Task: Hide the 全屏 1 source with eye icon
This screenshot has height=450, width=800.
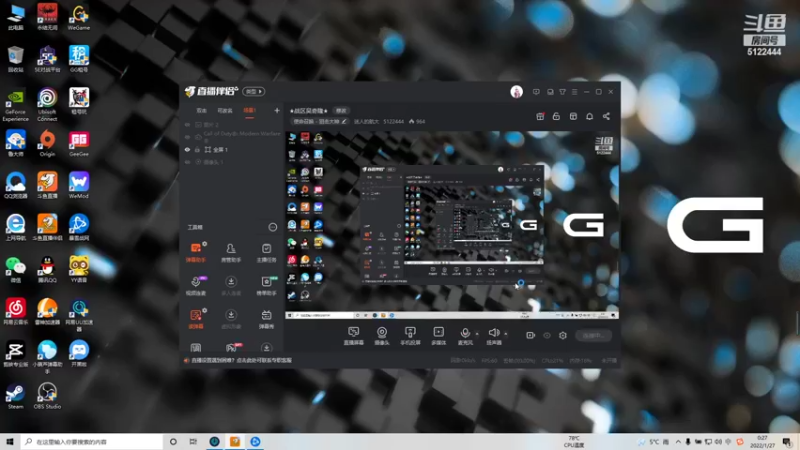Action: pos(187,149)
